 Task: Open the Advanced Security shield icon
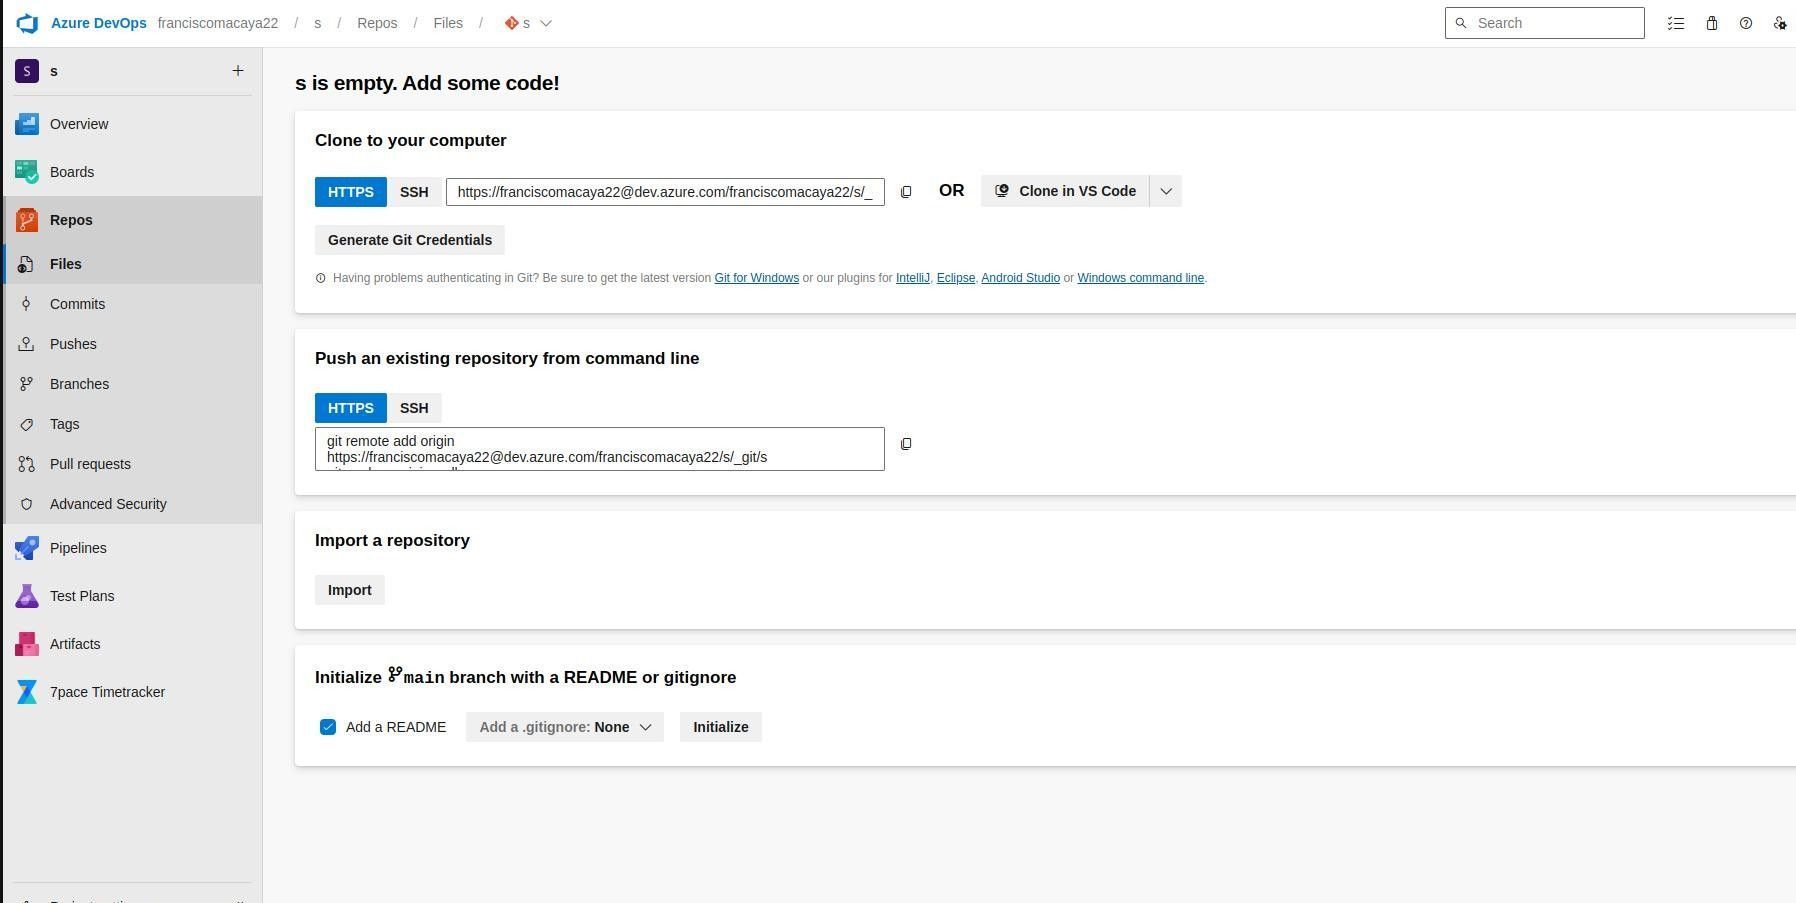coord(27,504)
